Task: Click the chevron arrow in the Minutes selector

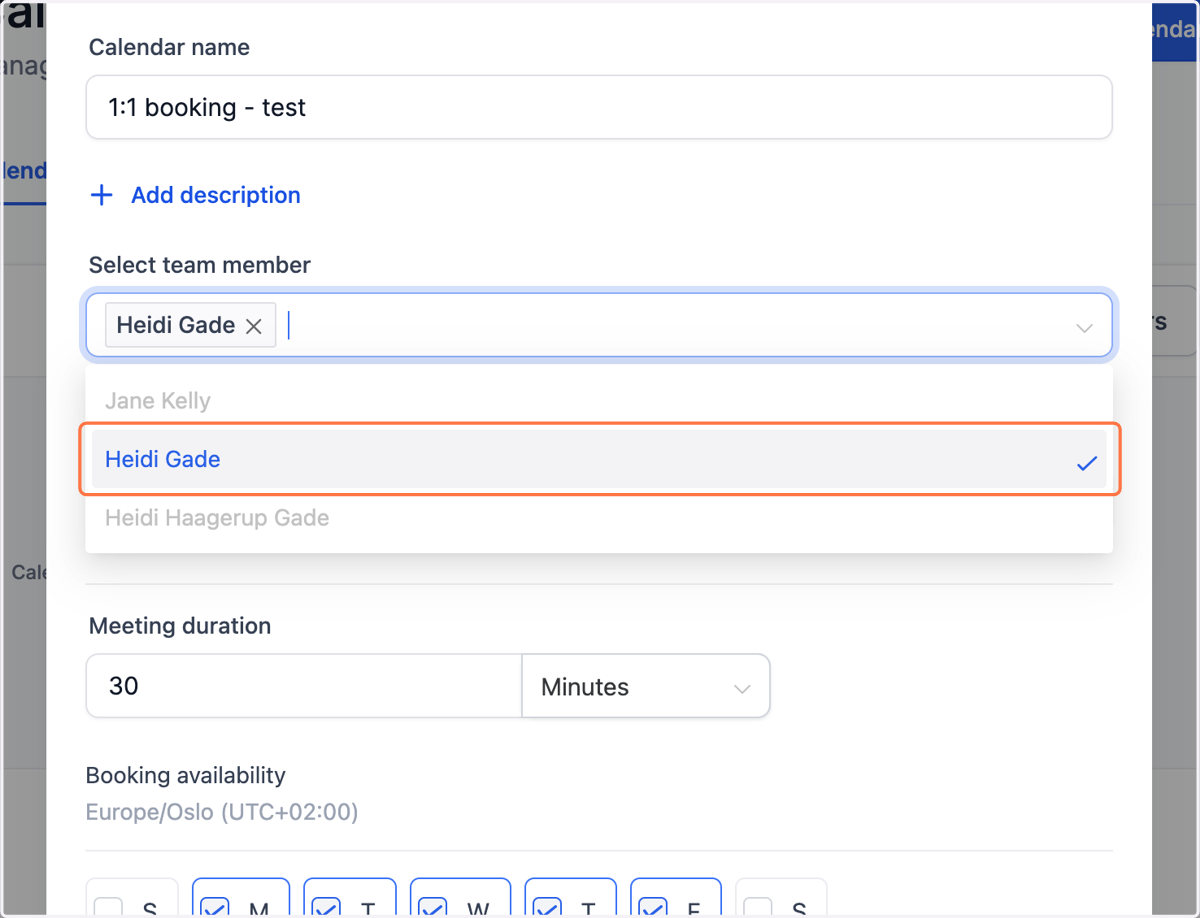Action: pyautogui.click(x=742, y=688)
